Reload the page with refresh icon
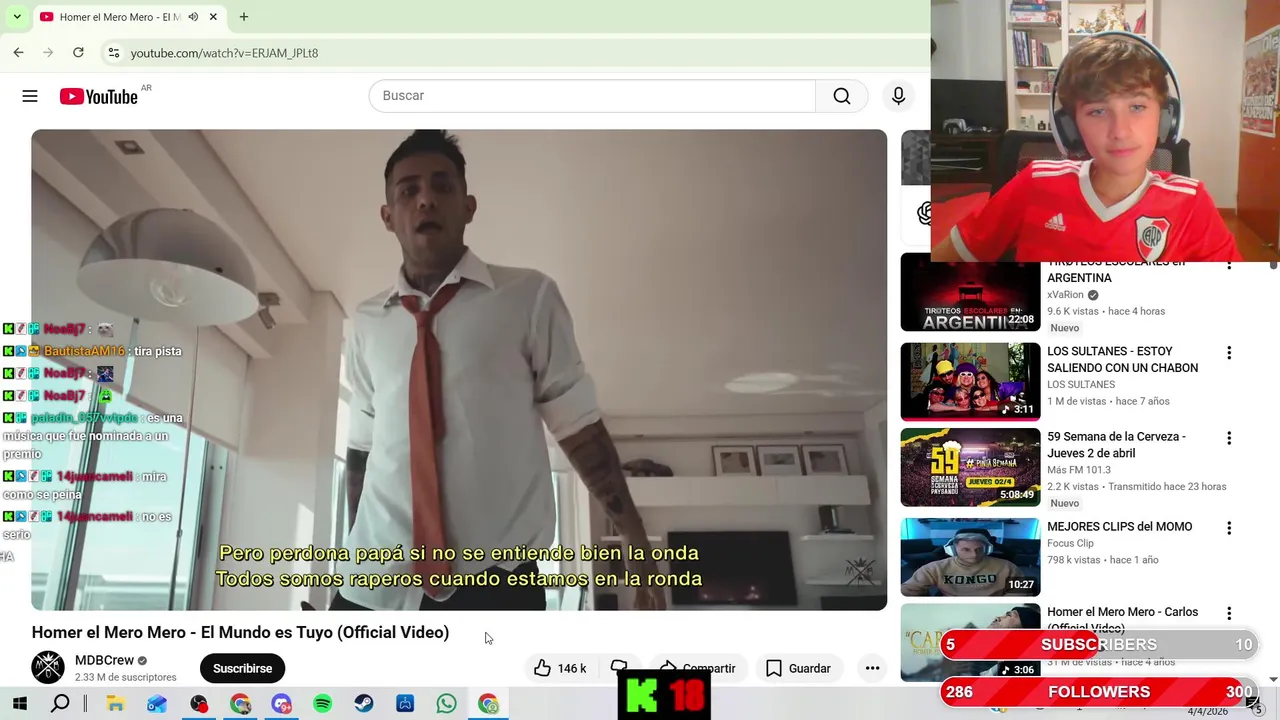This screenshot has height=720, width=1280. point(78,52)
